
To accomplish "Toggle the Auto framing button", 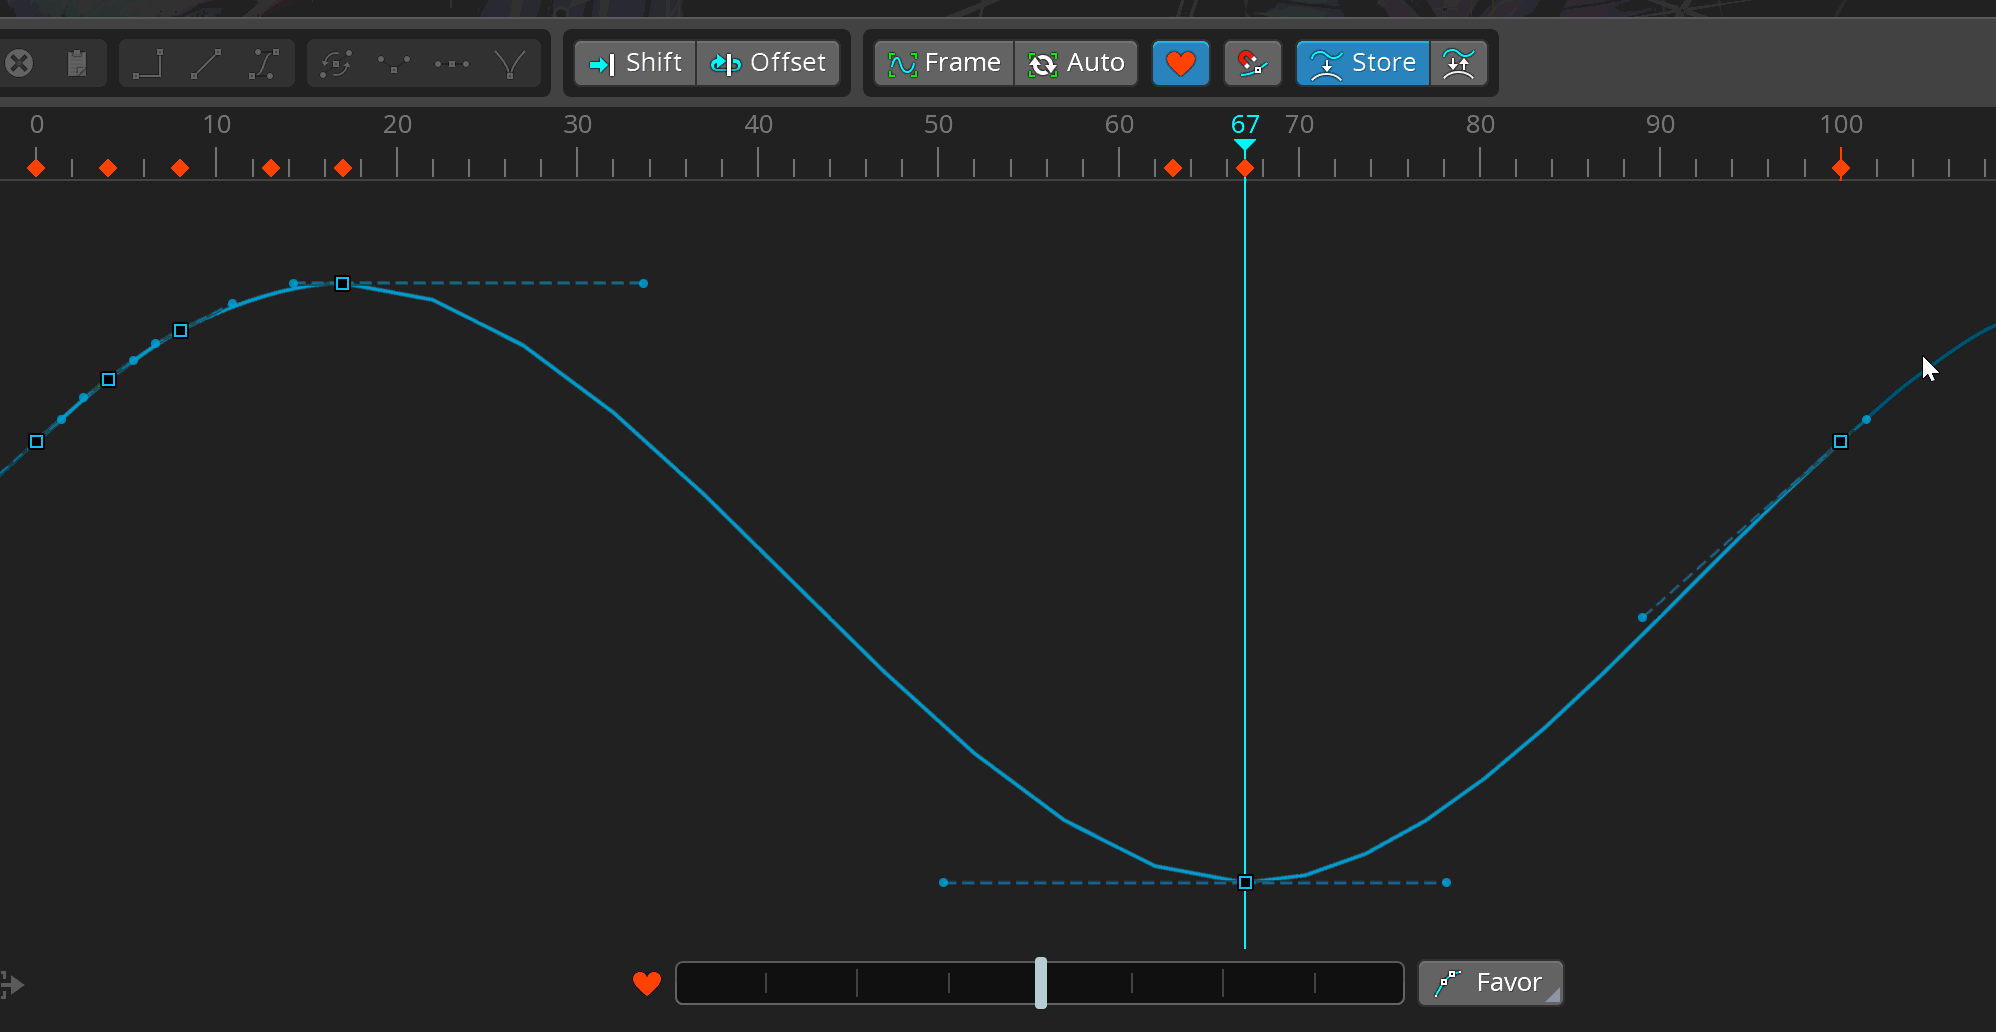I will tap(1076, 63).
